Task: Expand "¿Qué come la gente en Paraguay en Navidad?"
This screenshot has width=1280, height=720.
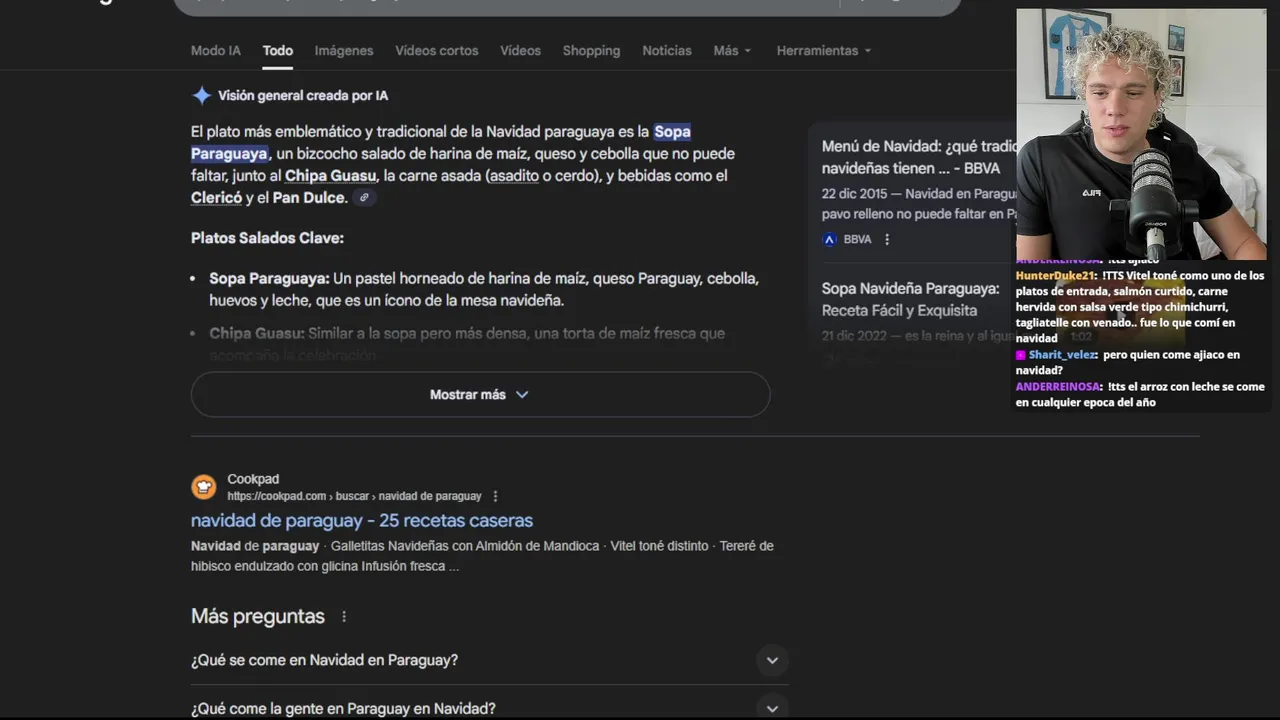Action: (771, 708)
